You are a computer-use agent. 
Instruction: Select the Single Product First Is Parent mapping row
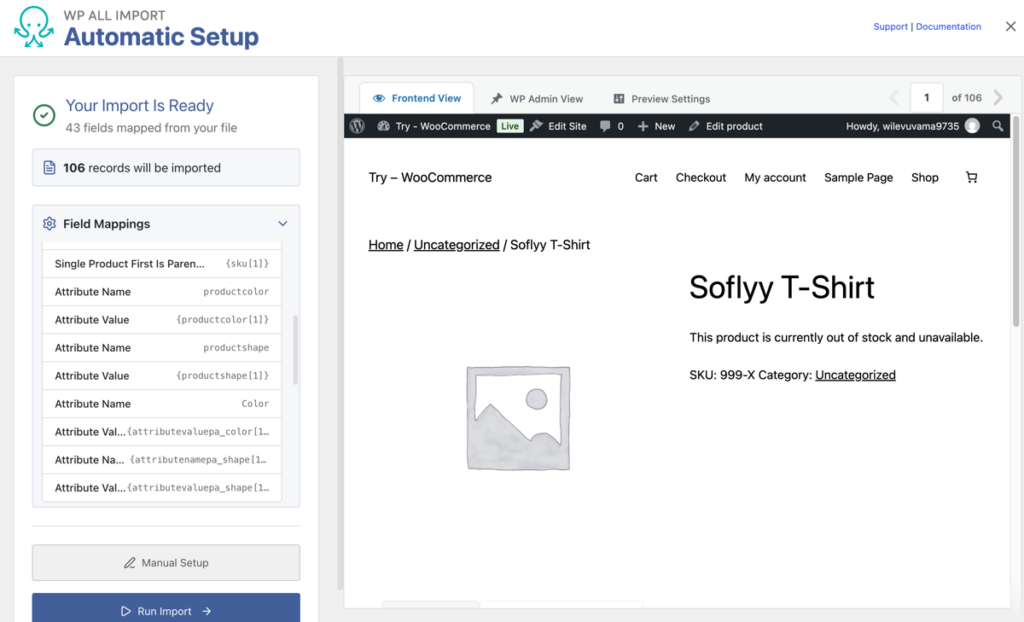[x=162, y=264]
